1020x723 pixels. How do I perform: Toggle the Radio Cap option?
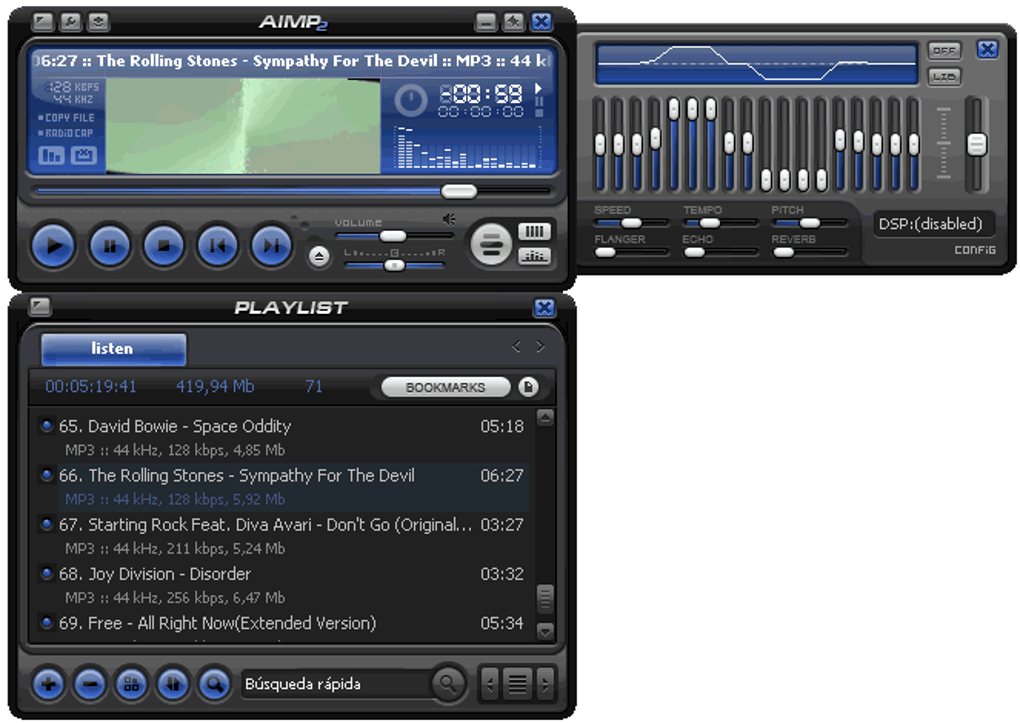coord(66,133)
